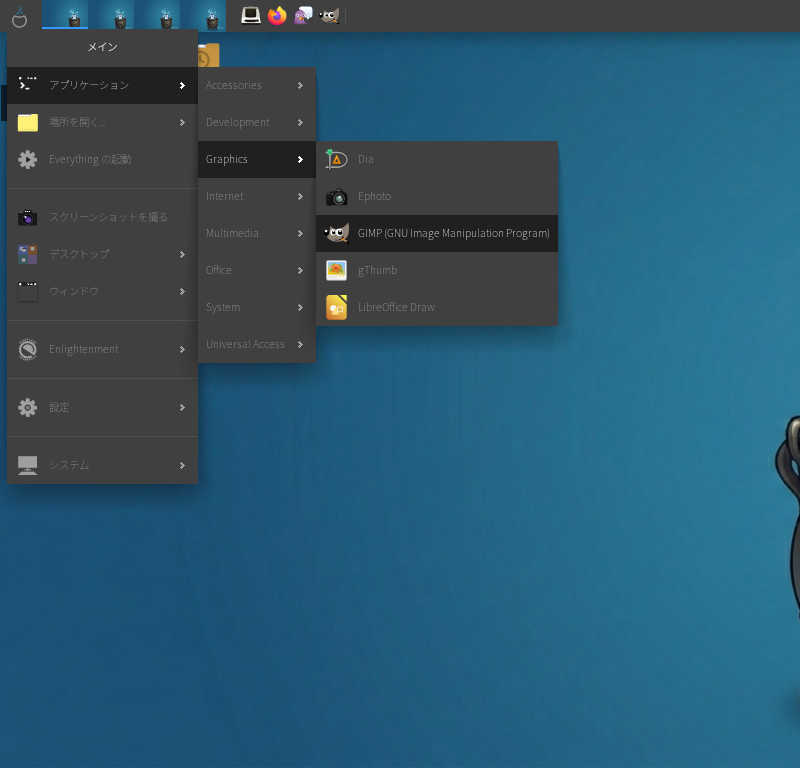Click the gear icon beside Everything の起動

[x=28, y=160]
